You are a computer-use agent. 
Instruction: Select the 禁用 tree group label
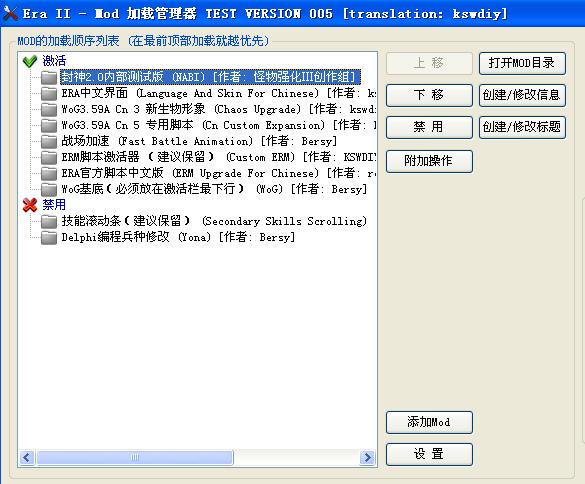pyautogui.click(x=54, y=204)
